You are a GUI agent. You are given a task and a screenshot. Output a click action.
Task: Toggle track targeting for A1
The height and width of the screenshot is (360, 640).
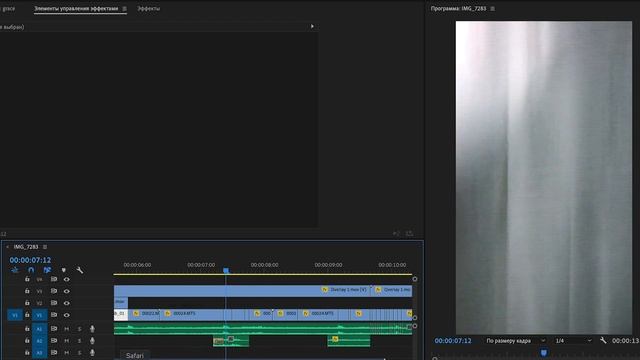39,329
